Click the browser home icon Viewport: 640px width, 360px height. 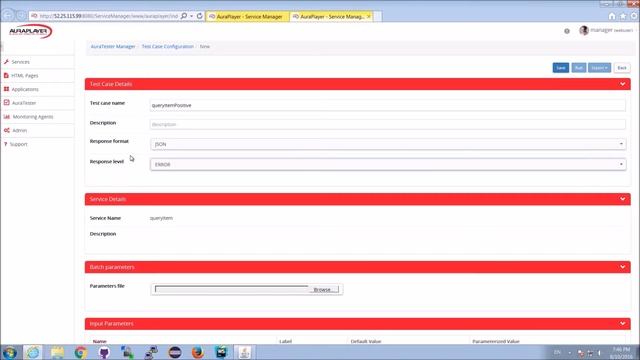click(611, 16)
